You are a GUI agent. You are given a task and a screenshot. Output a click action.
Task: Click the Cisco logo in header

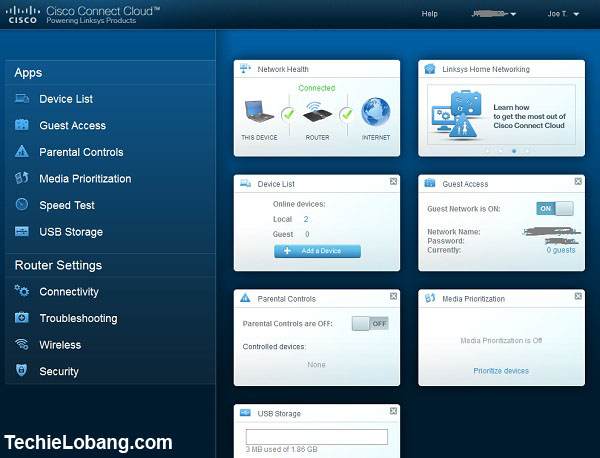(x=23, y=15)
